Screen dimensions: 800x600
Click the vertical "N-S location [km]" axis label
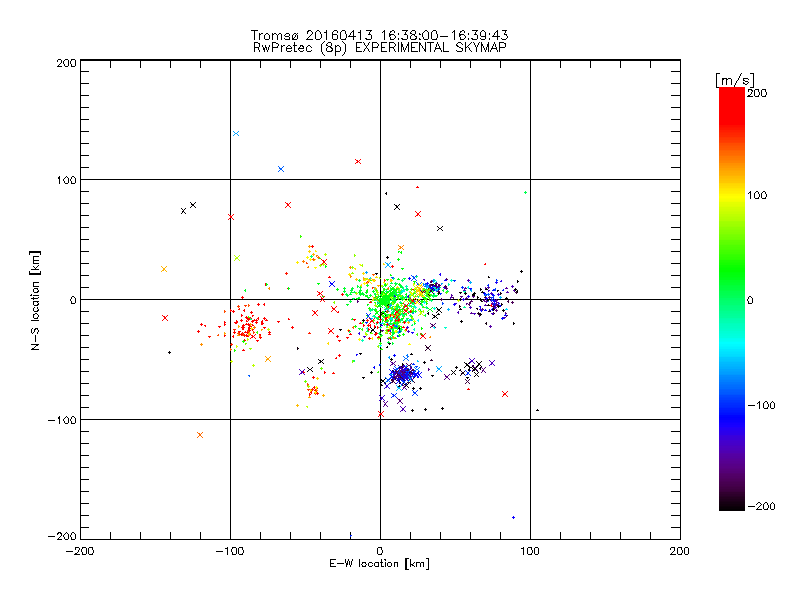coord(35,300)
